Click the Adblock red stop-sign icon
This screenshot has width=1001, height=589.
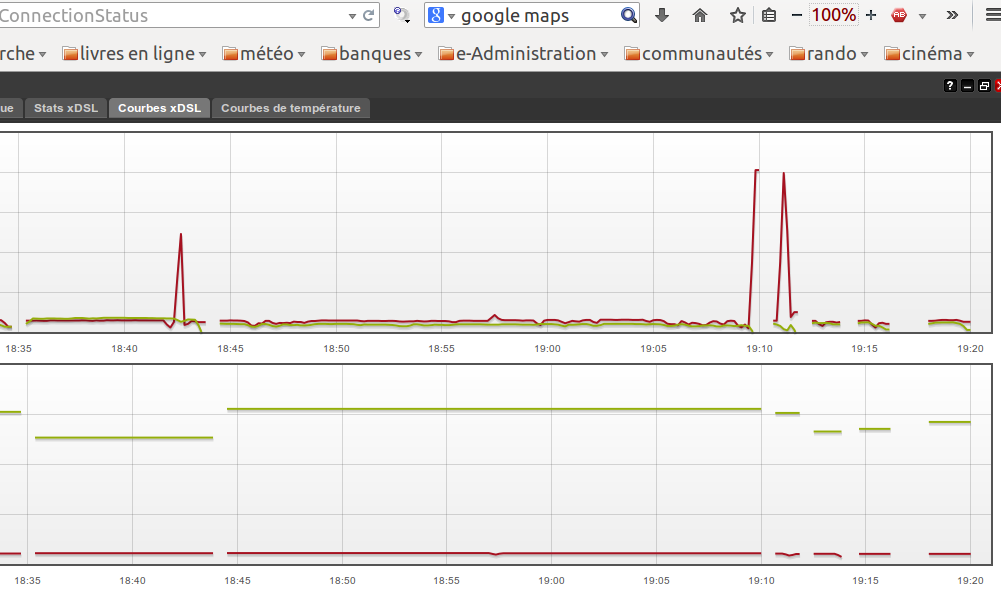pyautogui.click(x=899, y=15)
